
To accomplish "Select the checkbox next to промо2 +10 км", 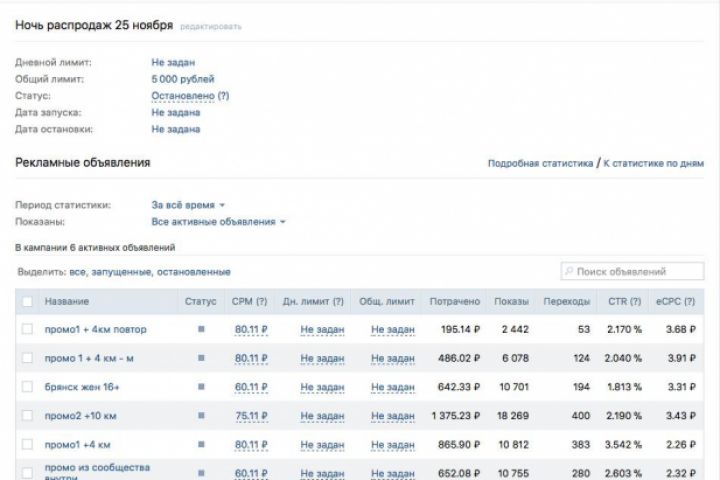I will tap(28, 416).
